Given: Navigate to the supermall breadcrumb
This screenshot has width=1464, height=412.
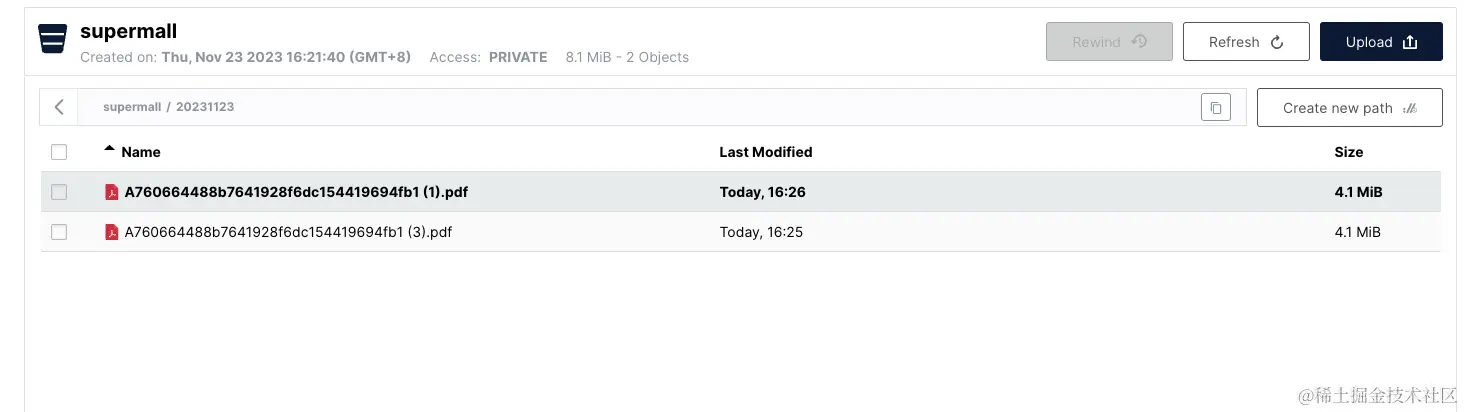Looking at the screenshot, I should 131,107.
